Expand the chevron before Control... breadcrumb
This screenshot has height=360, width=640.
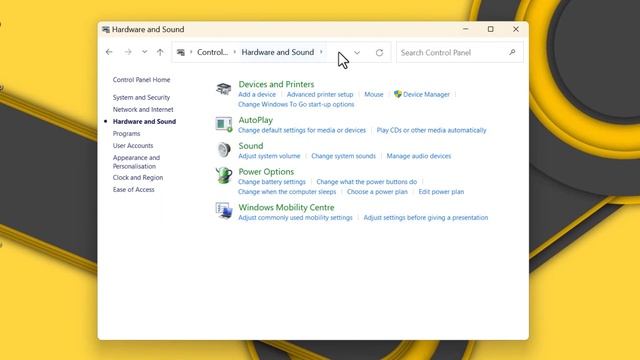point(191,52)
